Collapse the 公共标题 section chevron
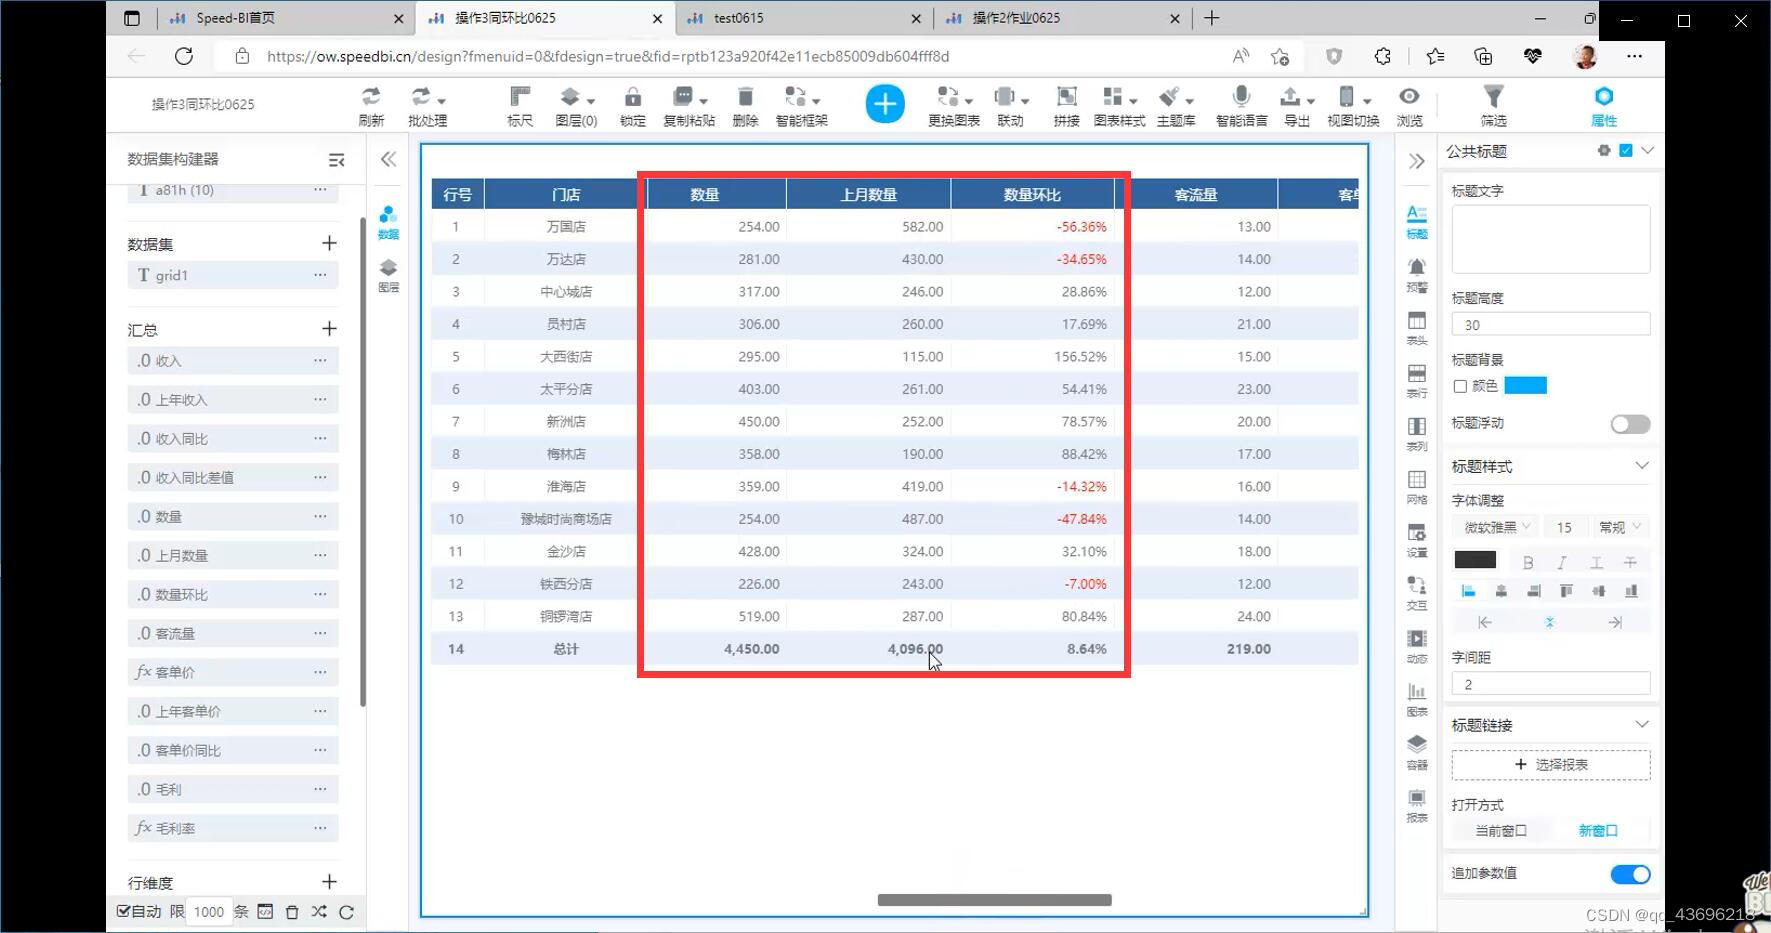1771x933 pixels. (1647, 150)
